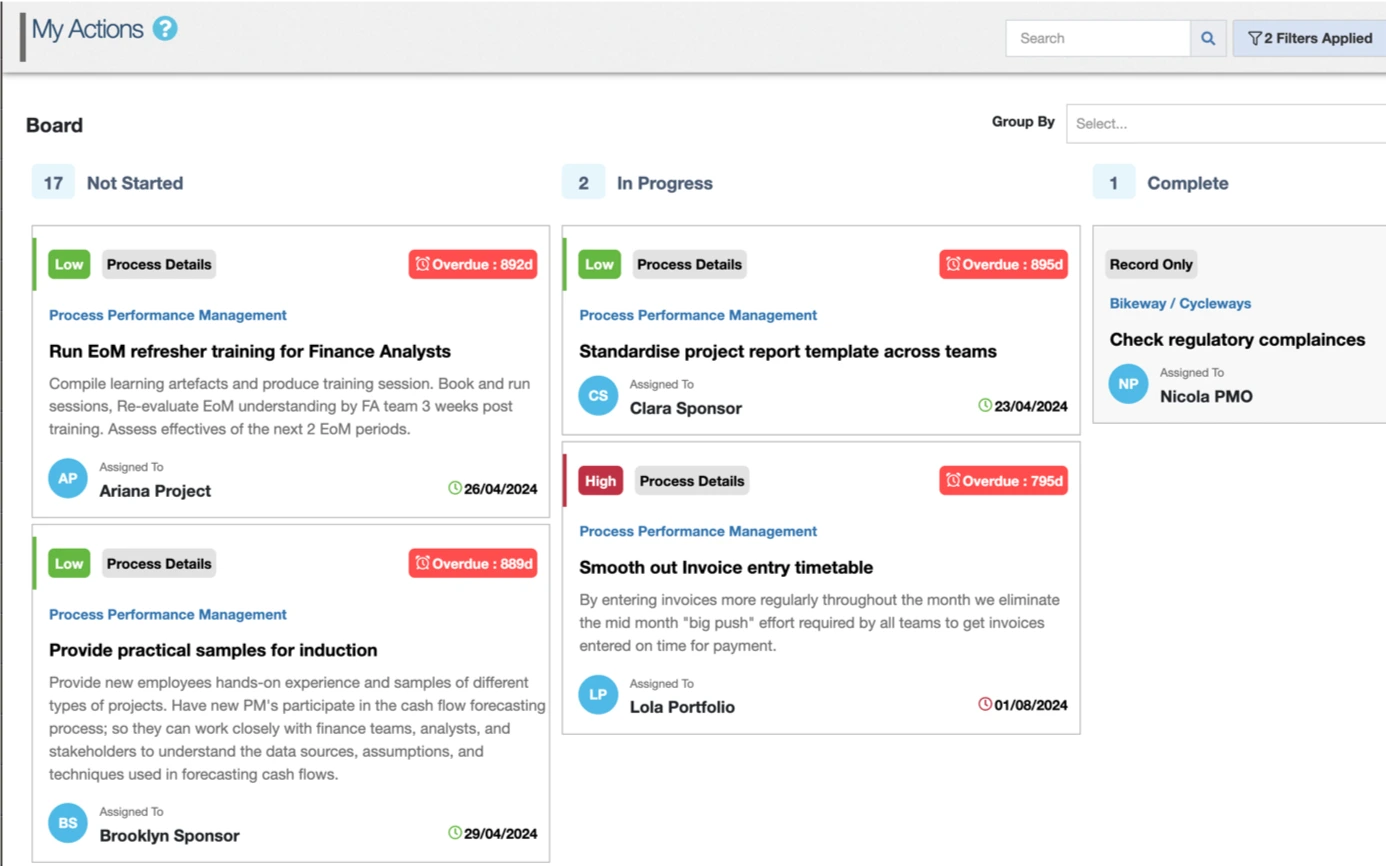Click the High priority tag
1386x866 pixels.
(x=600, y=480)
